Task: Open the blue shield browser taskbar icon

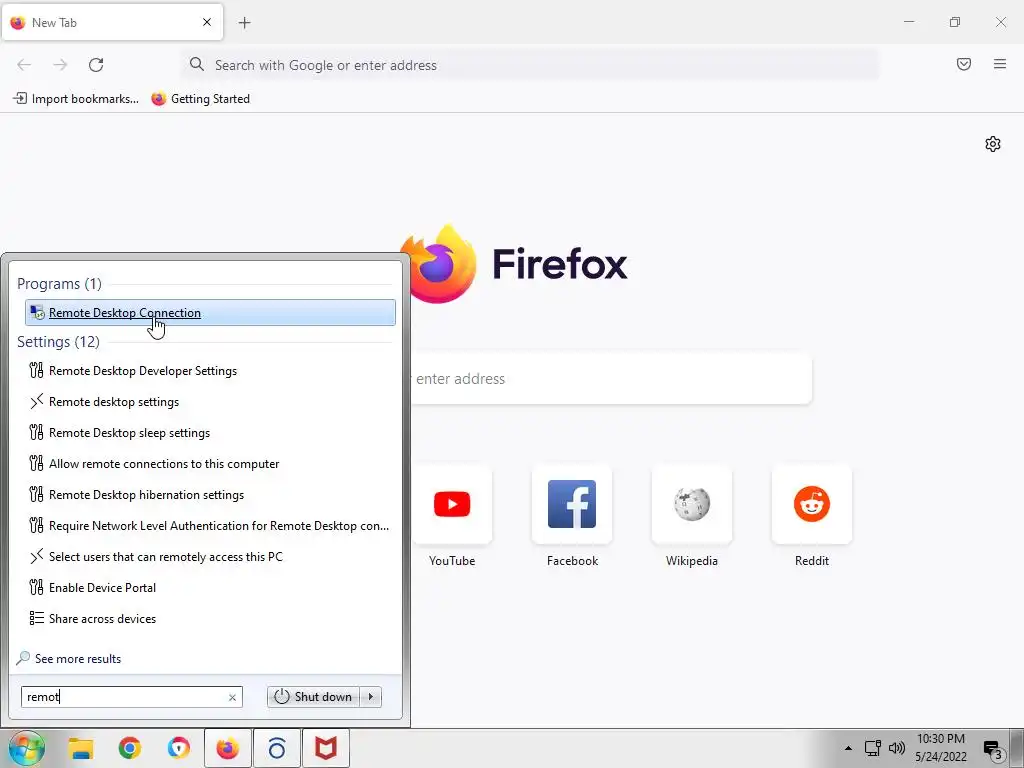Action: [x=178, y=748]
